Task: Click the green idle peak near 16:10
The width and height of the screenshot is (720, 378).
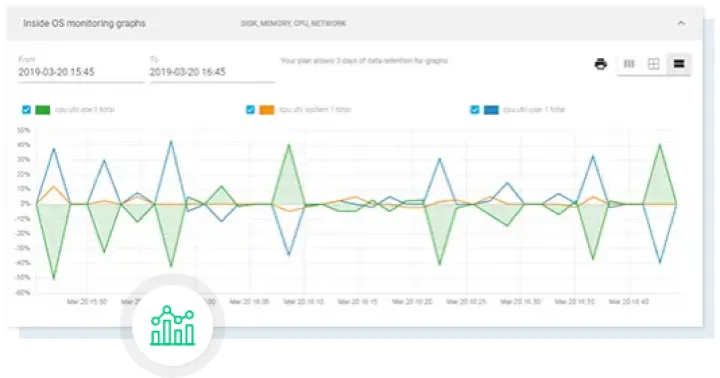Action: click(x=288, y=145)
